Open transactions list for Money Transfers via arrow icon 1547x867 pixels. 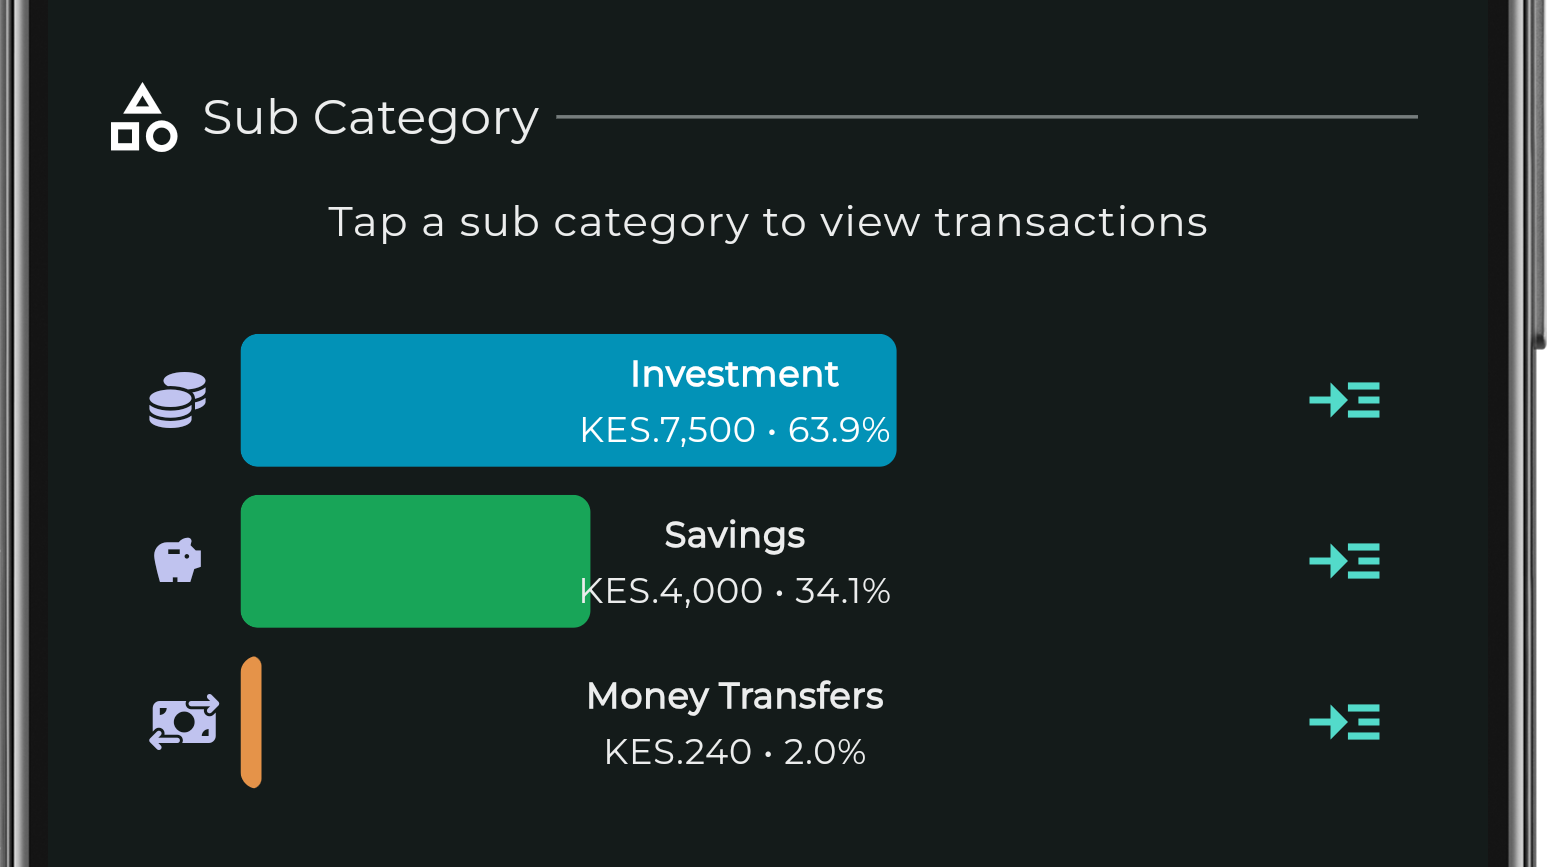1344,722
